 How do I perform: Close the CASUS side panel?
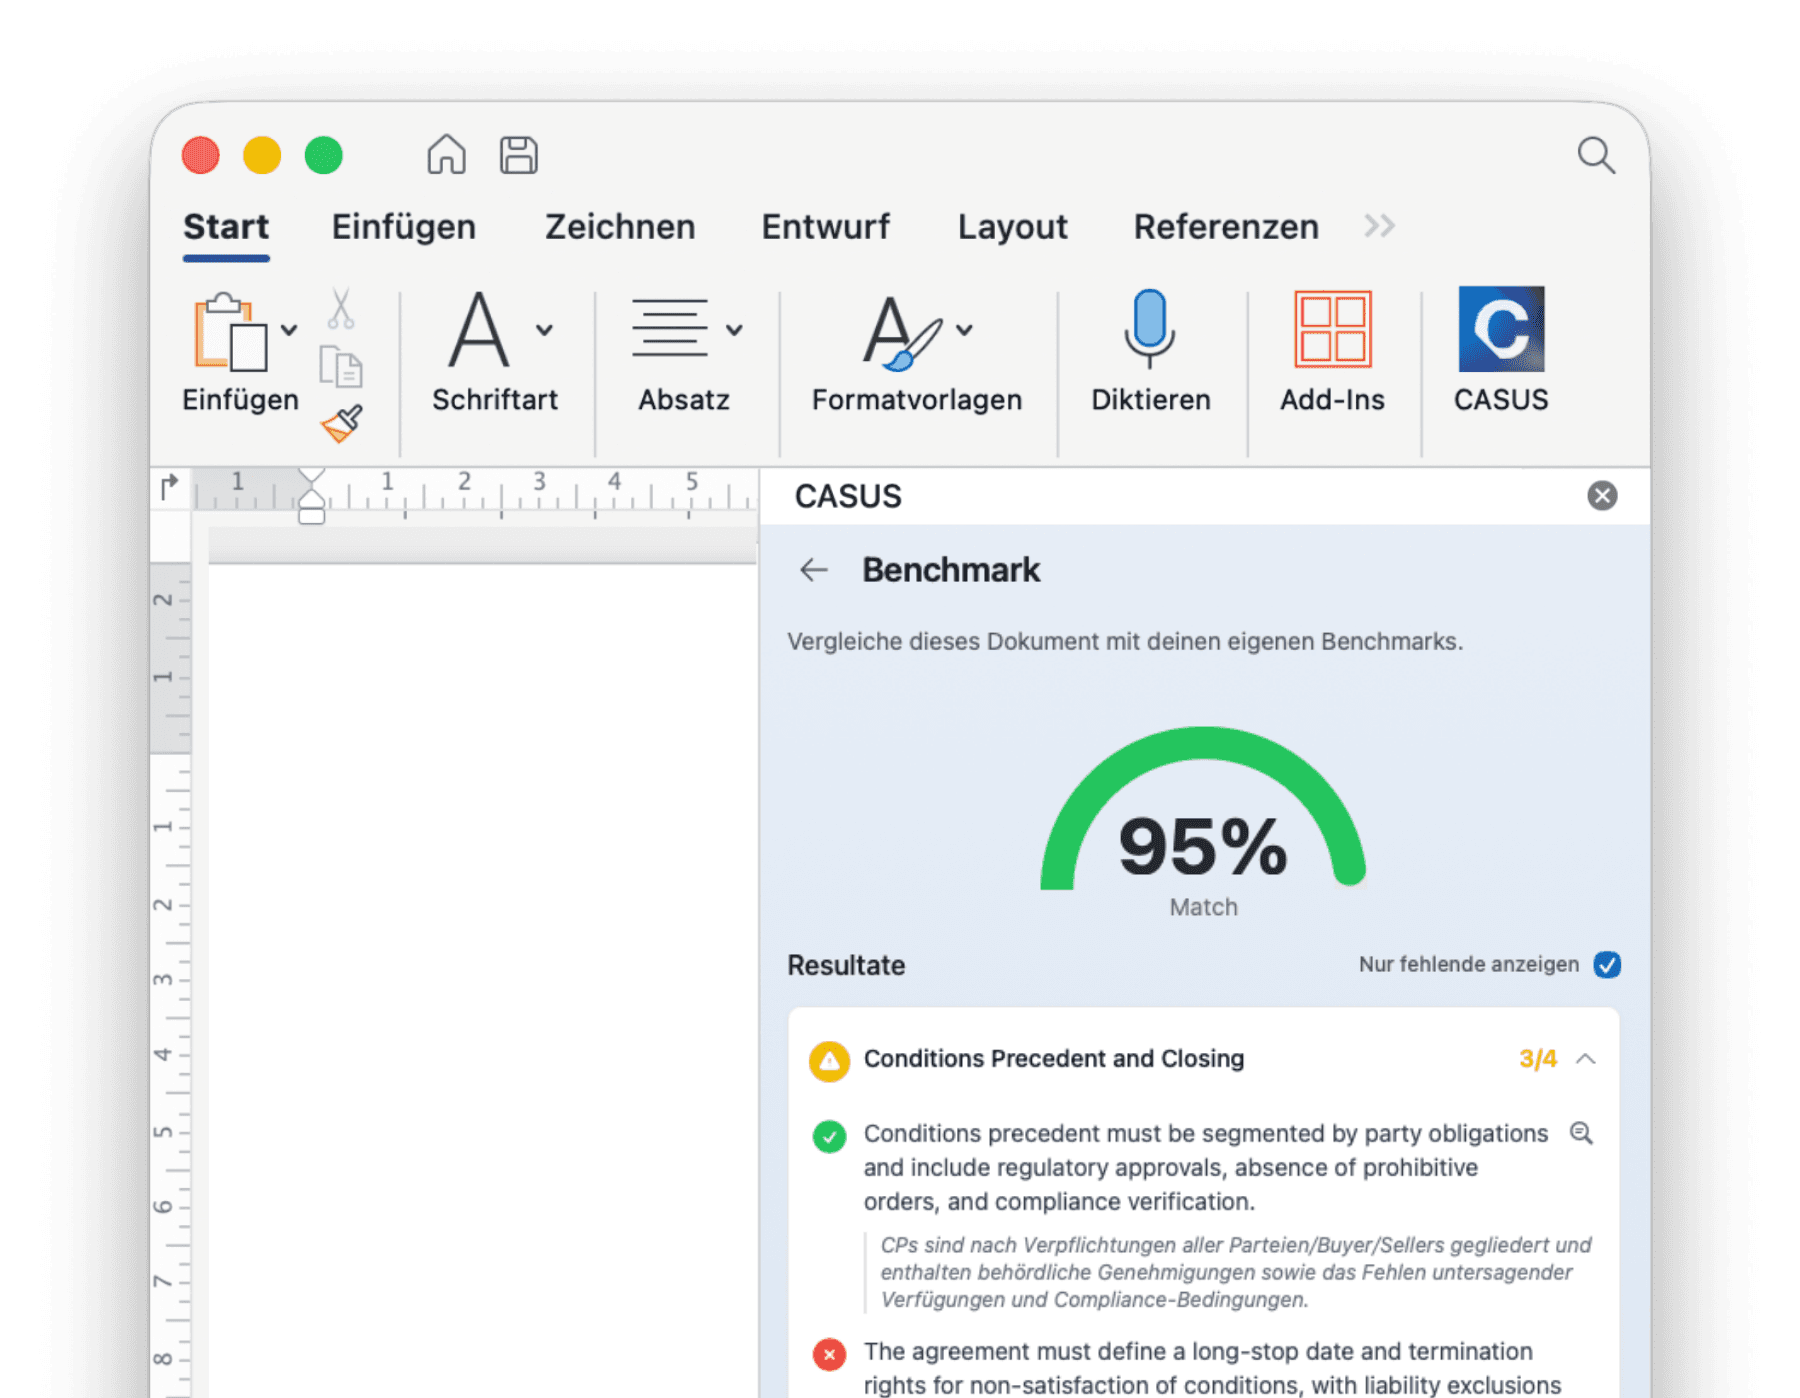[x=1602, y=495]
